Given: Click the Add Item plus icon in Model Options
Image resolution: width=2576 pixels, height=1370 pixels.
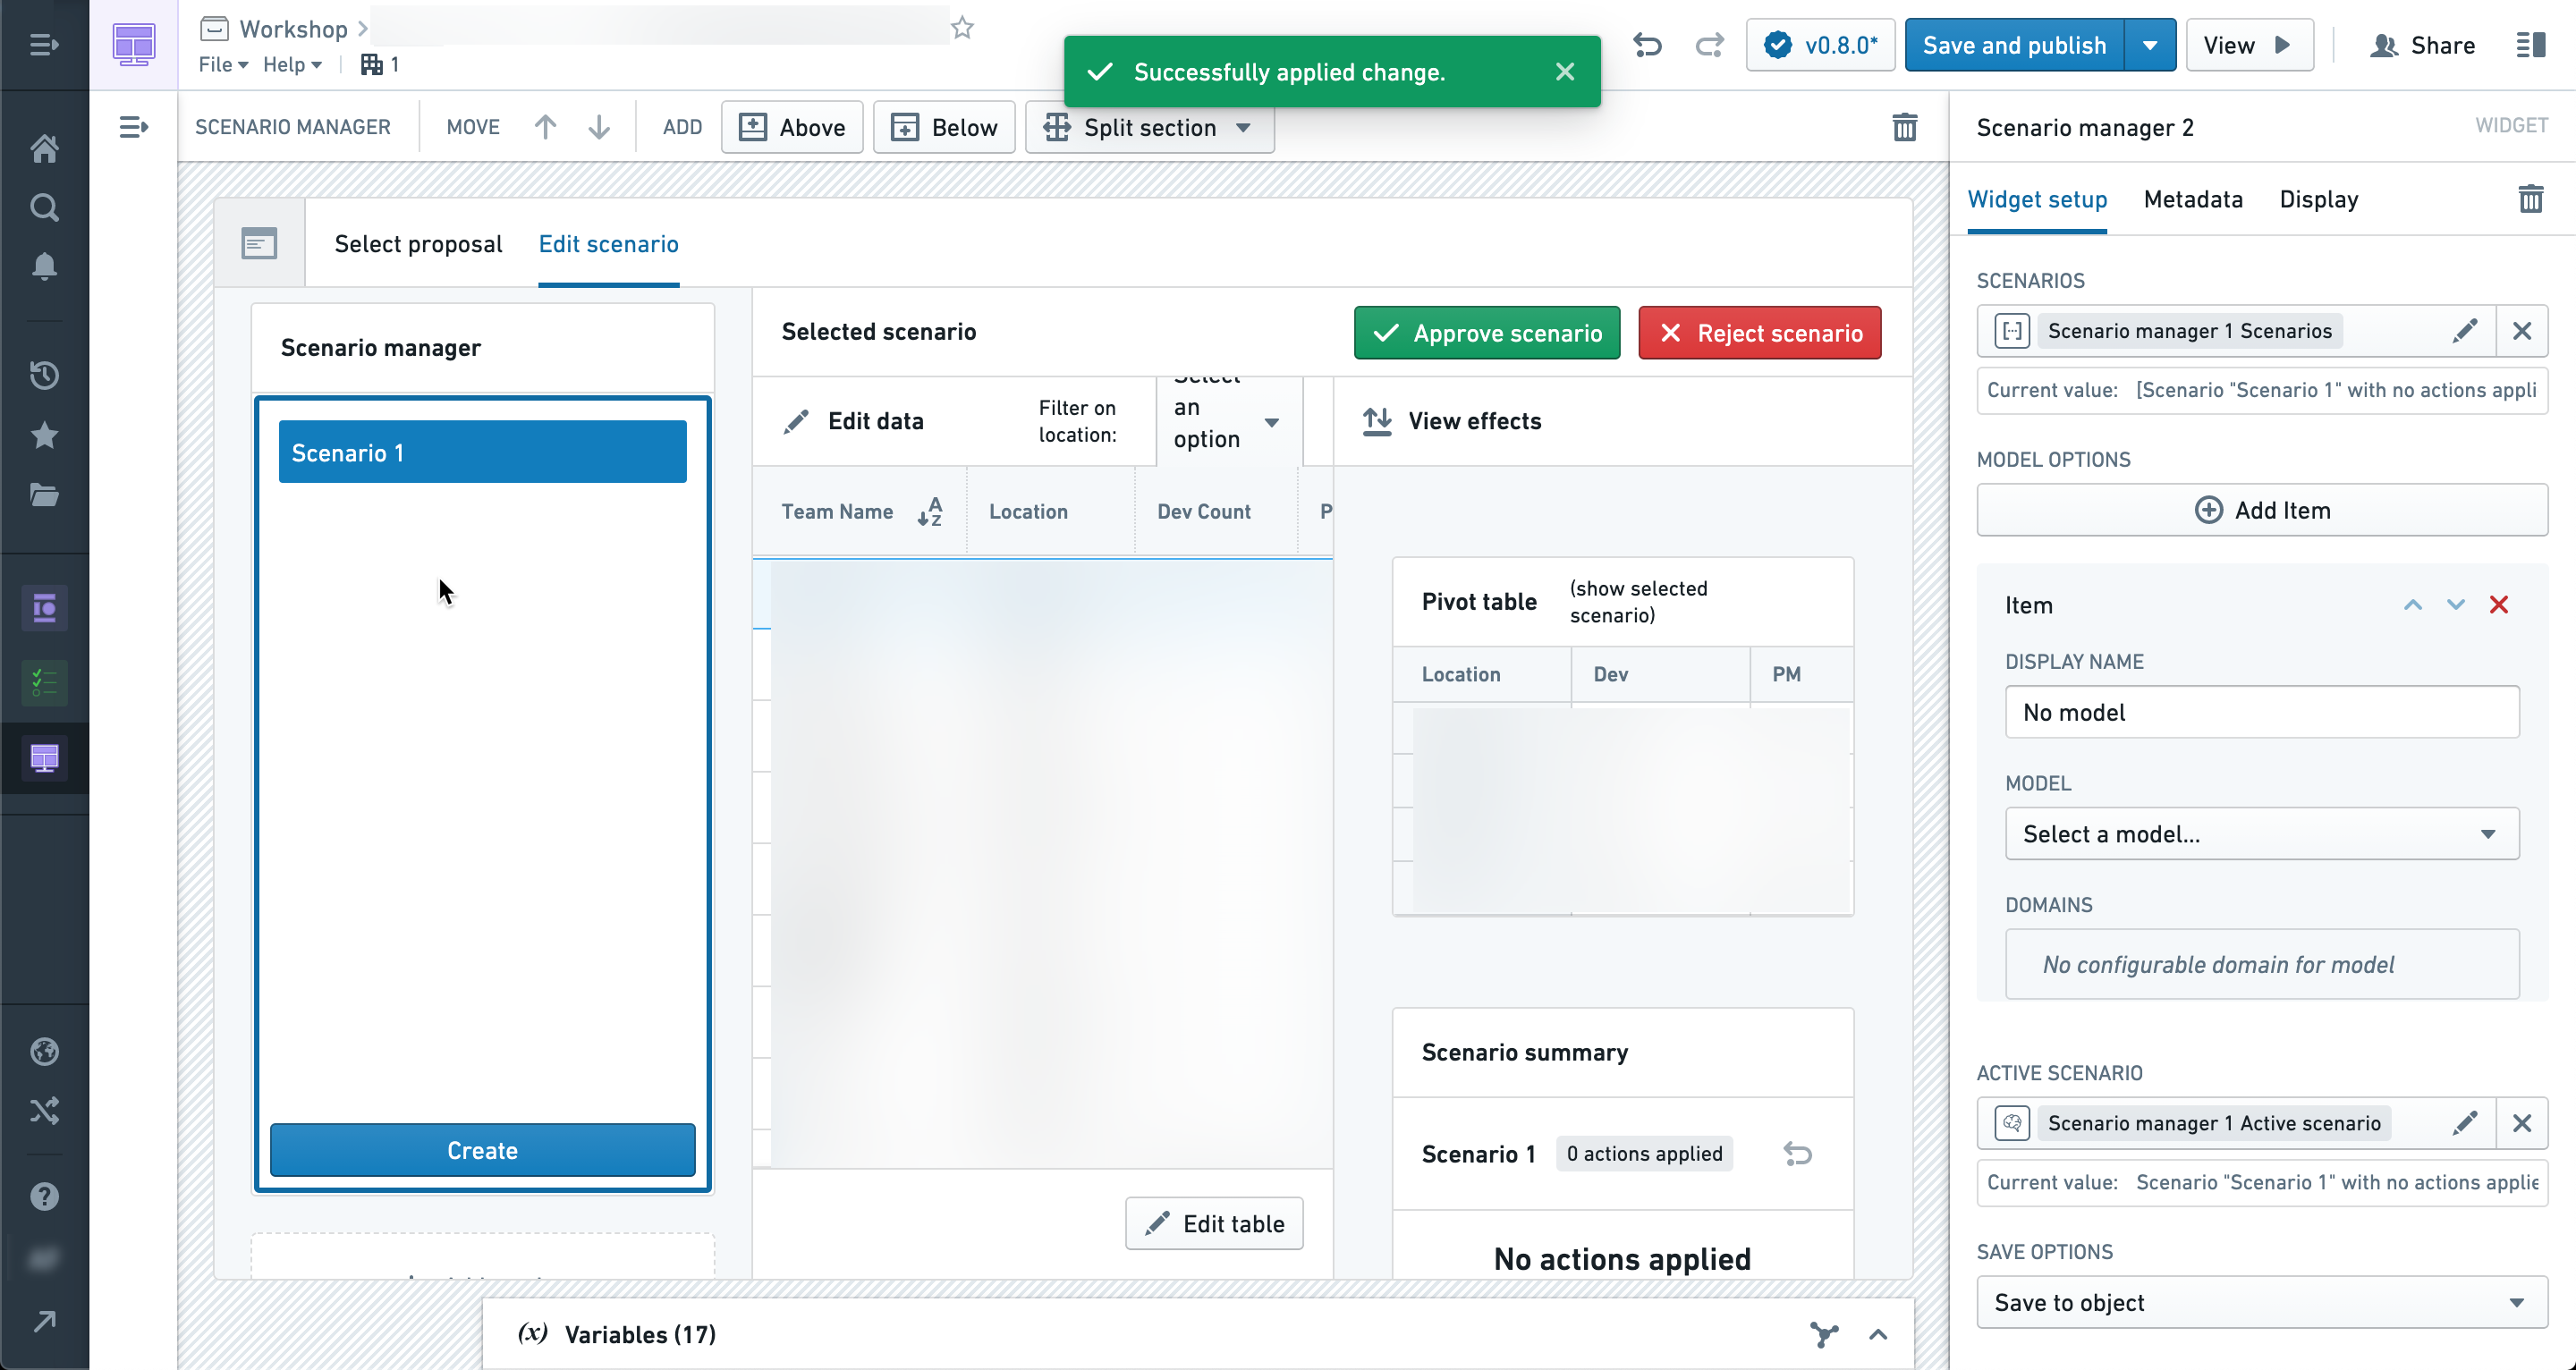Looking at the screenshot, I should [x=2208, y=510].
